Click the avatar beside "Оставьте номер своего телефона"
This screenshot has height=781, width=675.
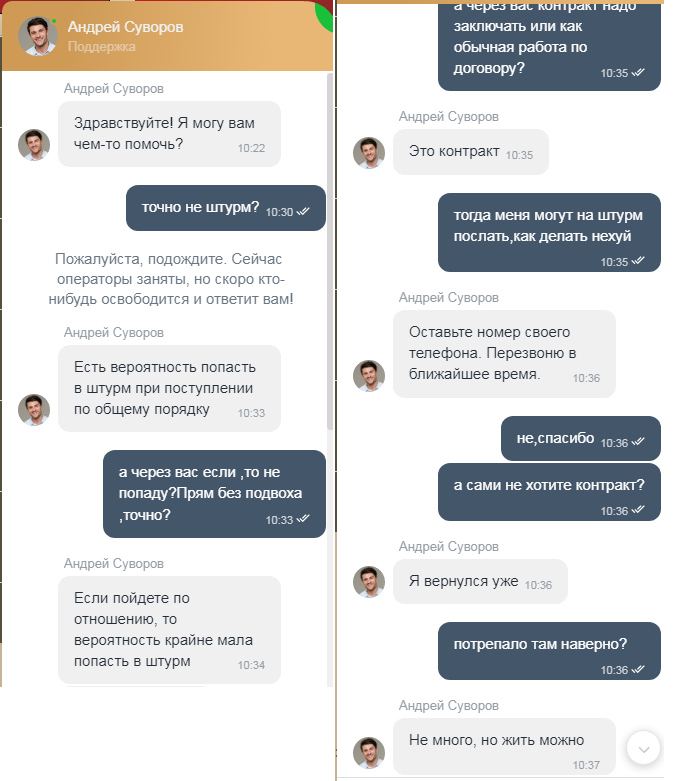point(369,376)
